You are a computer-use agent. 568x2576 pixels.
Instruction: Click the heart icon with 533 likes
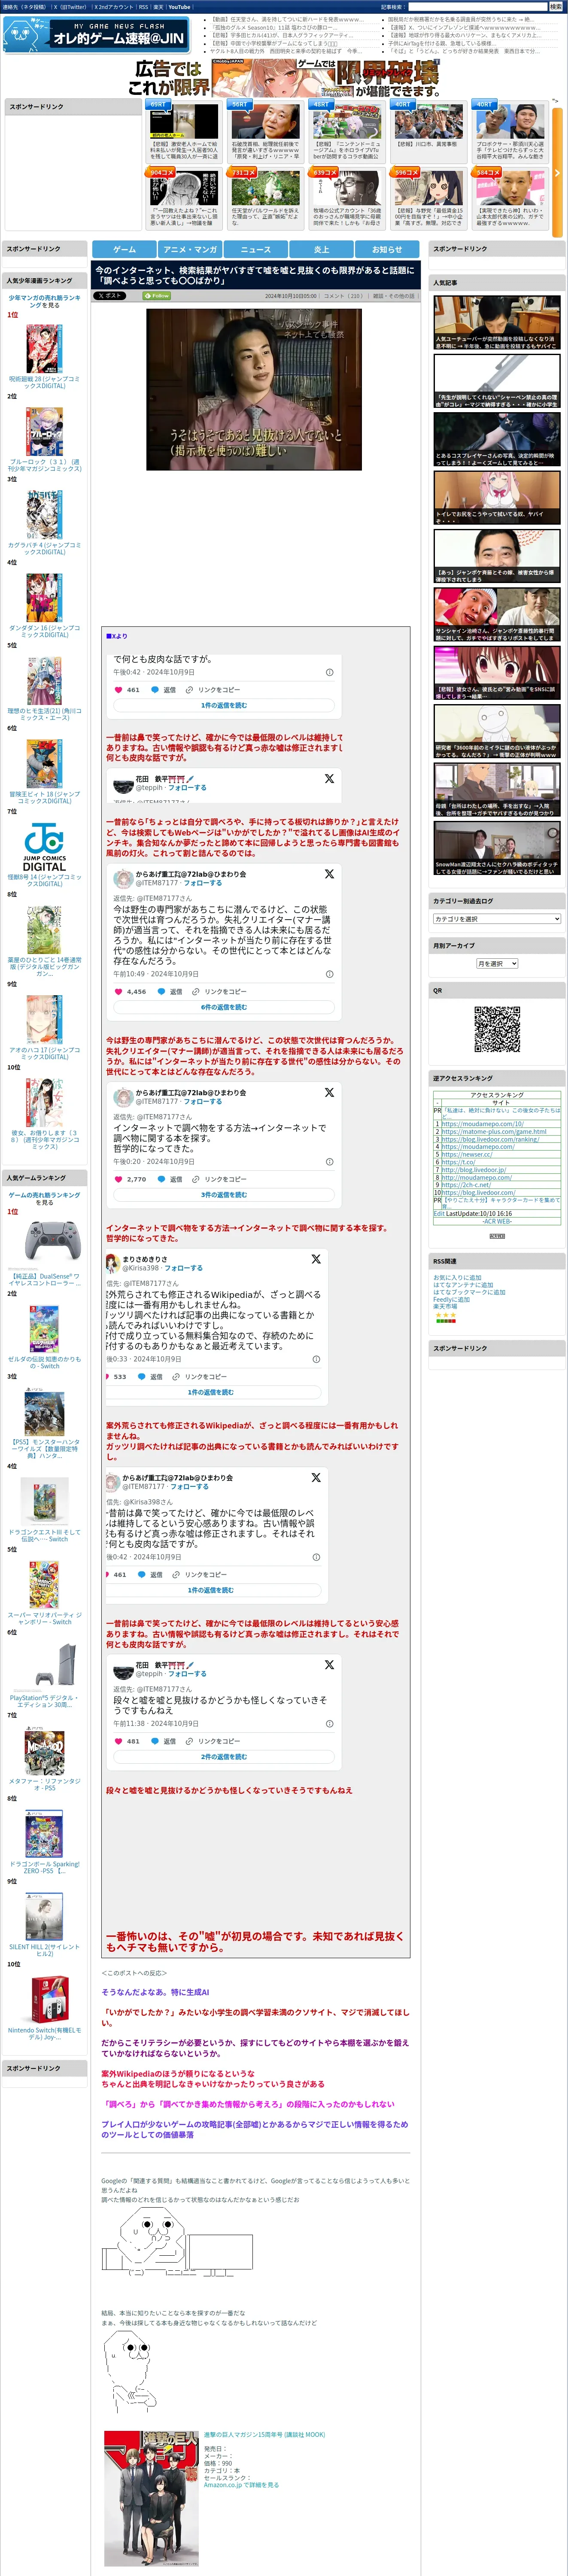pyautogui.click(x=108, y=1377)
